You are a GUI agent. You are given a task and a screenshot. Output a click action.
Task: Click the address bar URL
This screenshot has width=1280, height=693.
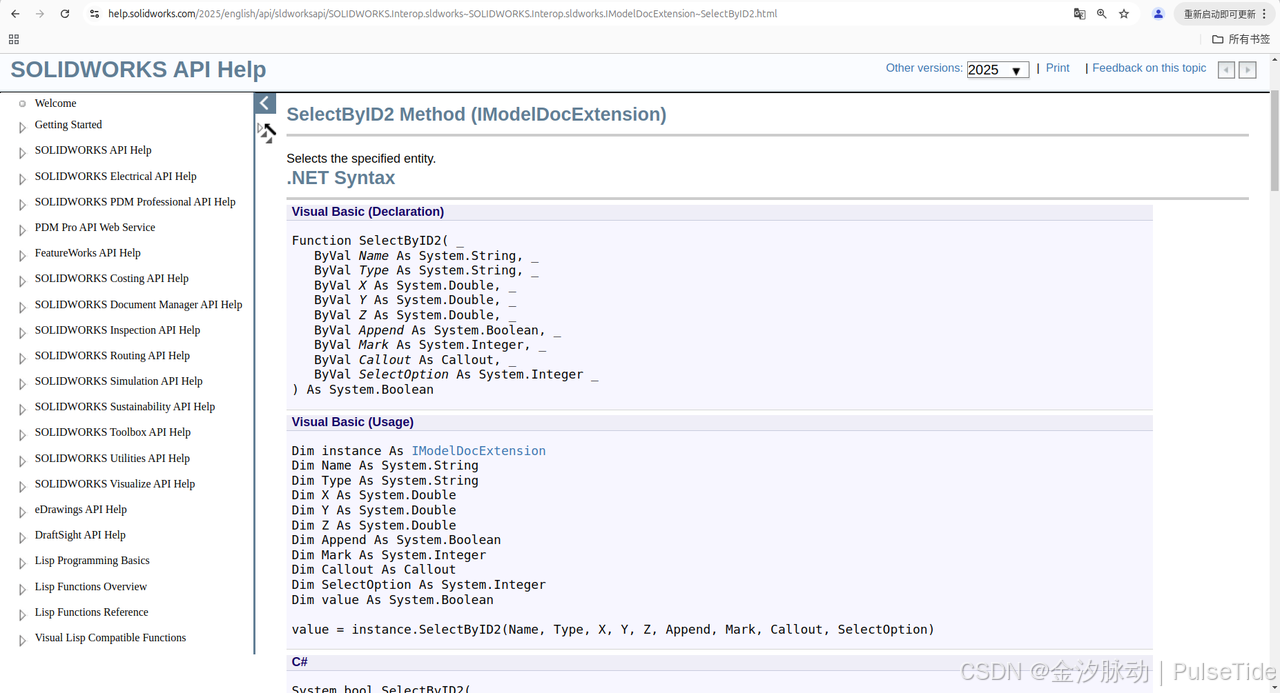tap(442, 14)
